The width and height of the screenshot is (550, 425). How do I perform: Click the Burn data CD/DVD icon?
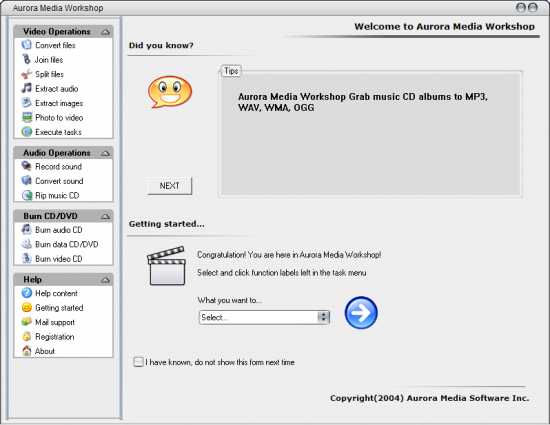(26, 244)
